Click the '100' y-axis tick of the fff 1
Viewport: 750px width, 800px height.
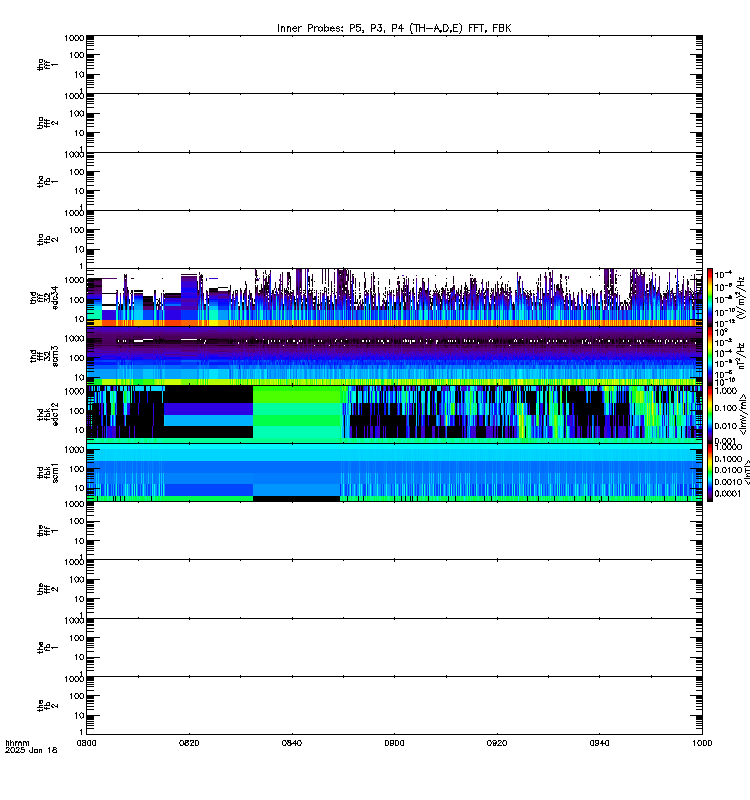77,522
